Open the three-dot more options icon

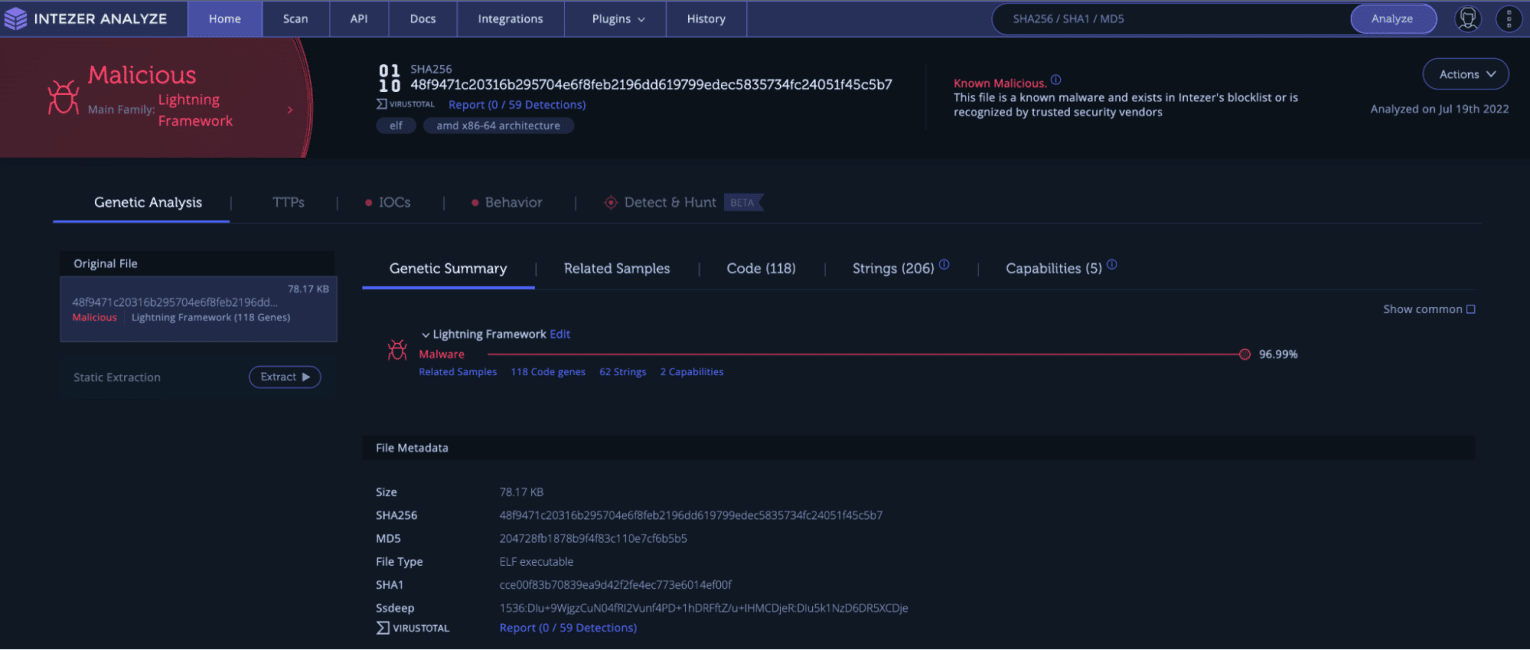coord(1508,19)
